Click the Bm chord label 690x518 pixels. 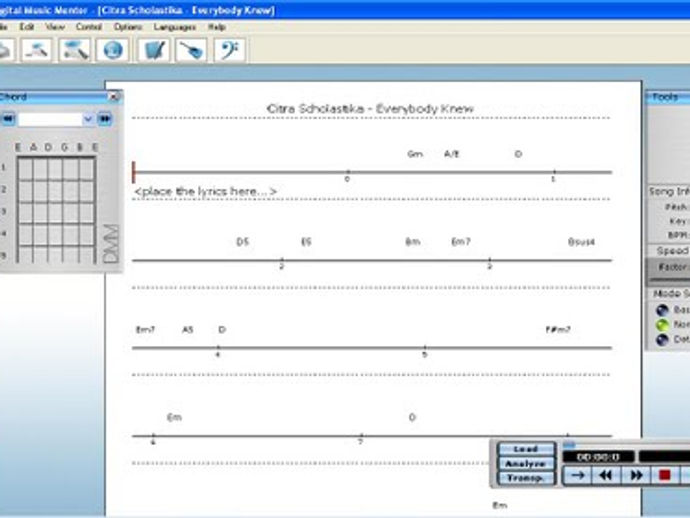pos(413,242)
